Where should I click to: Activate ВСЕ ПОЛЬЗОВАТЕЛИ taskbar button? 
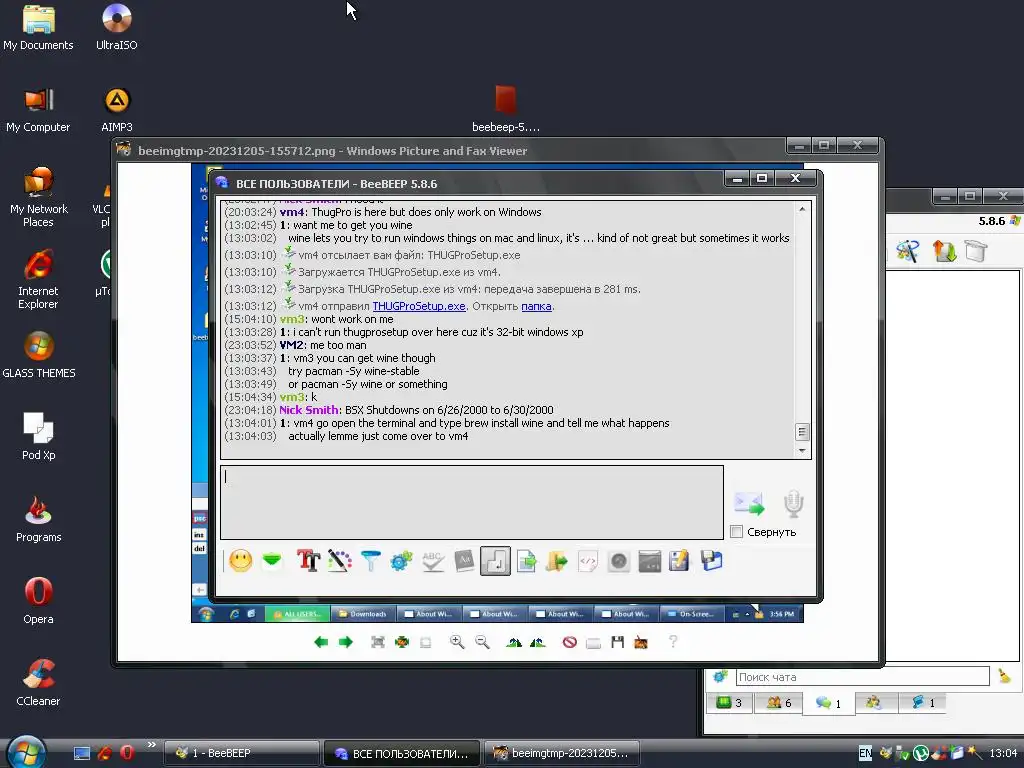[402, 753]
